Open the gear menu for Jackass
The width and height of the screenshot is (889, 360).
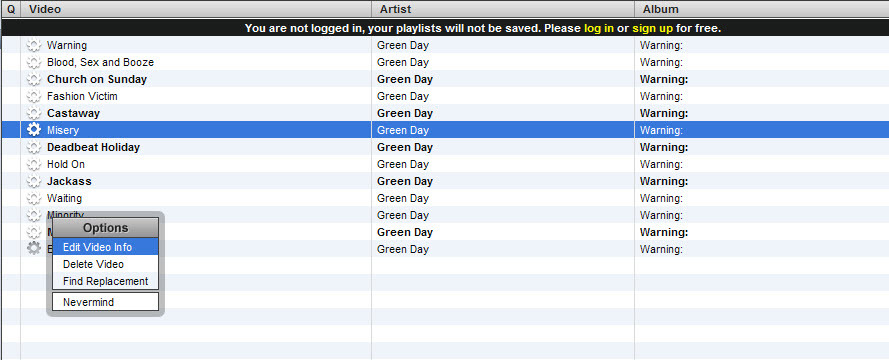click(x=34, y=181)
